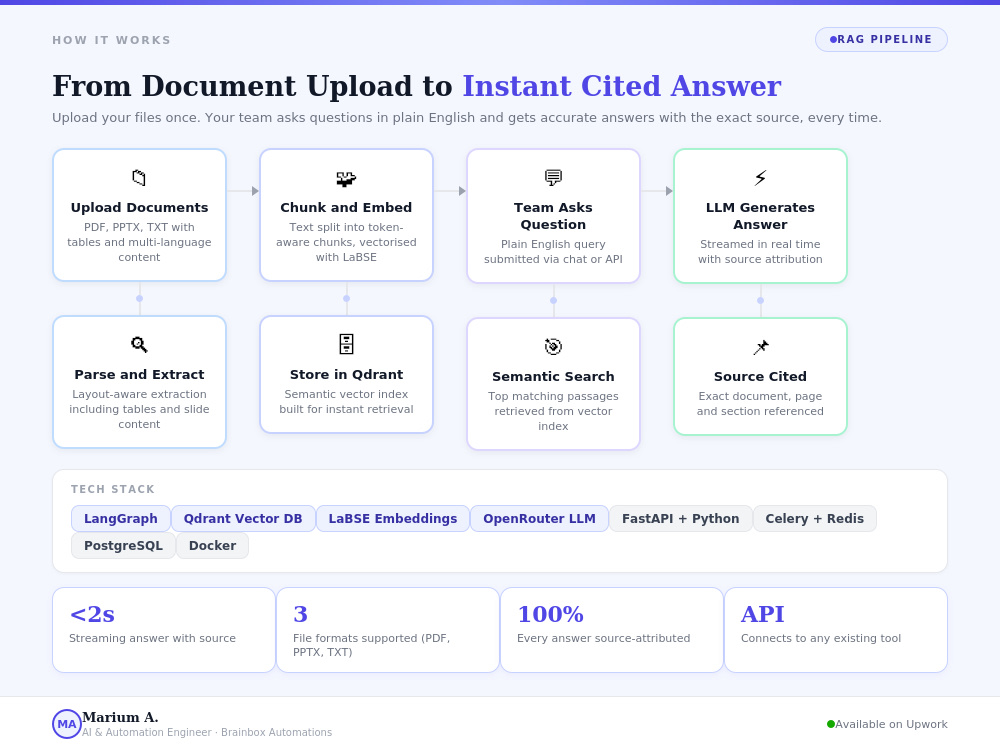
Task: Click 'AI & Automation Engineer · Brainbox Automations' text
Action: pyautogui.click(x=207, y=732)
